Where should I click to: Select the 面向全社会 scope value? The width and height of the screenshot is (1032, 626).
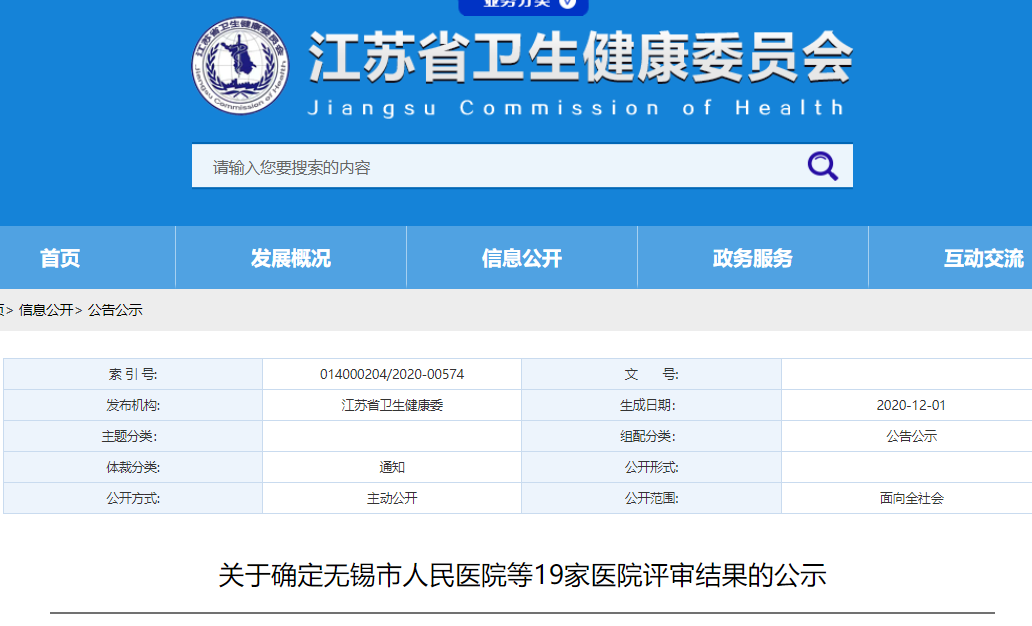(x=912, y=498)
